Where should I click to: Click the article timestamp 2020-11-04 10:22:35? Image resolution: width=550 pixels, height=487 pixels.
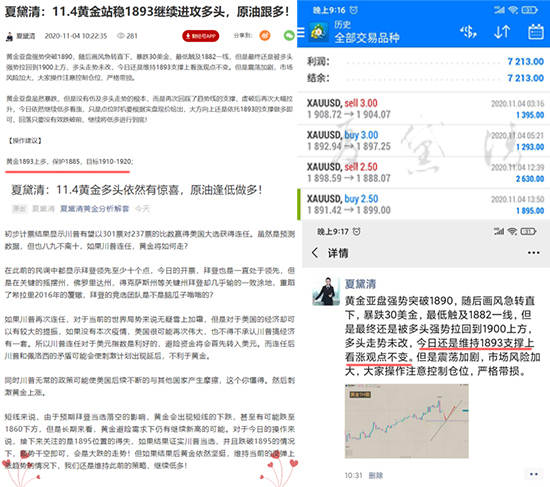coord(75,36)
